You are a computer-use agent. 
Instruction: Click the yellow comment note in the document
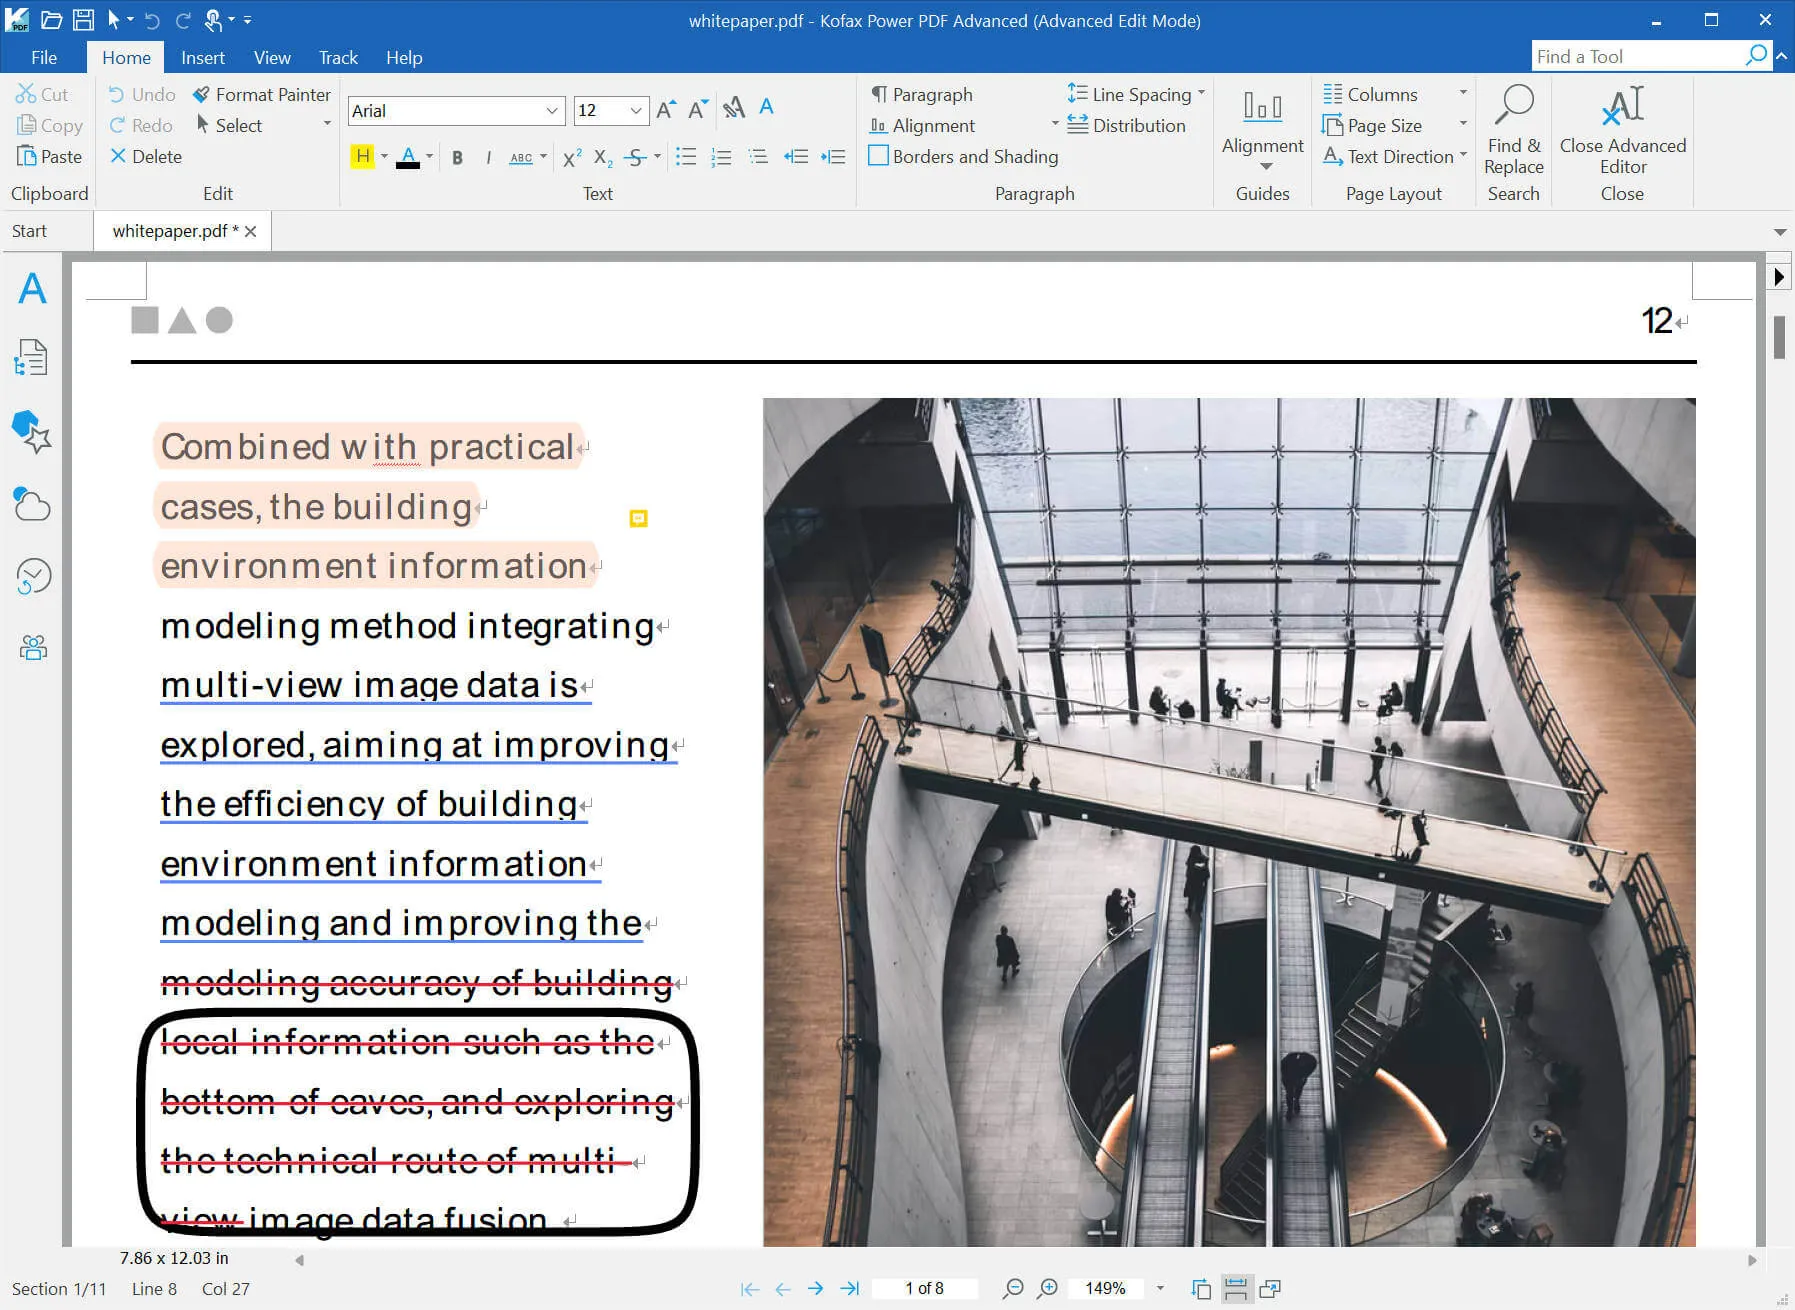638,518
